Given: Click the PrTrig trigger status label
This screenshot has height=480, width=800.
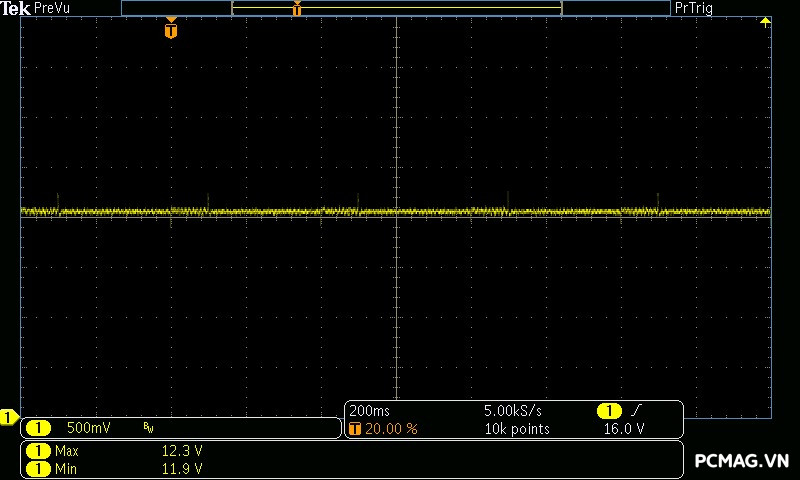Looking at the screenshot, I should pos(694,8).
